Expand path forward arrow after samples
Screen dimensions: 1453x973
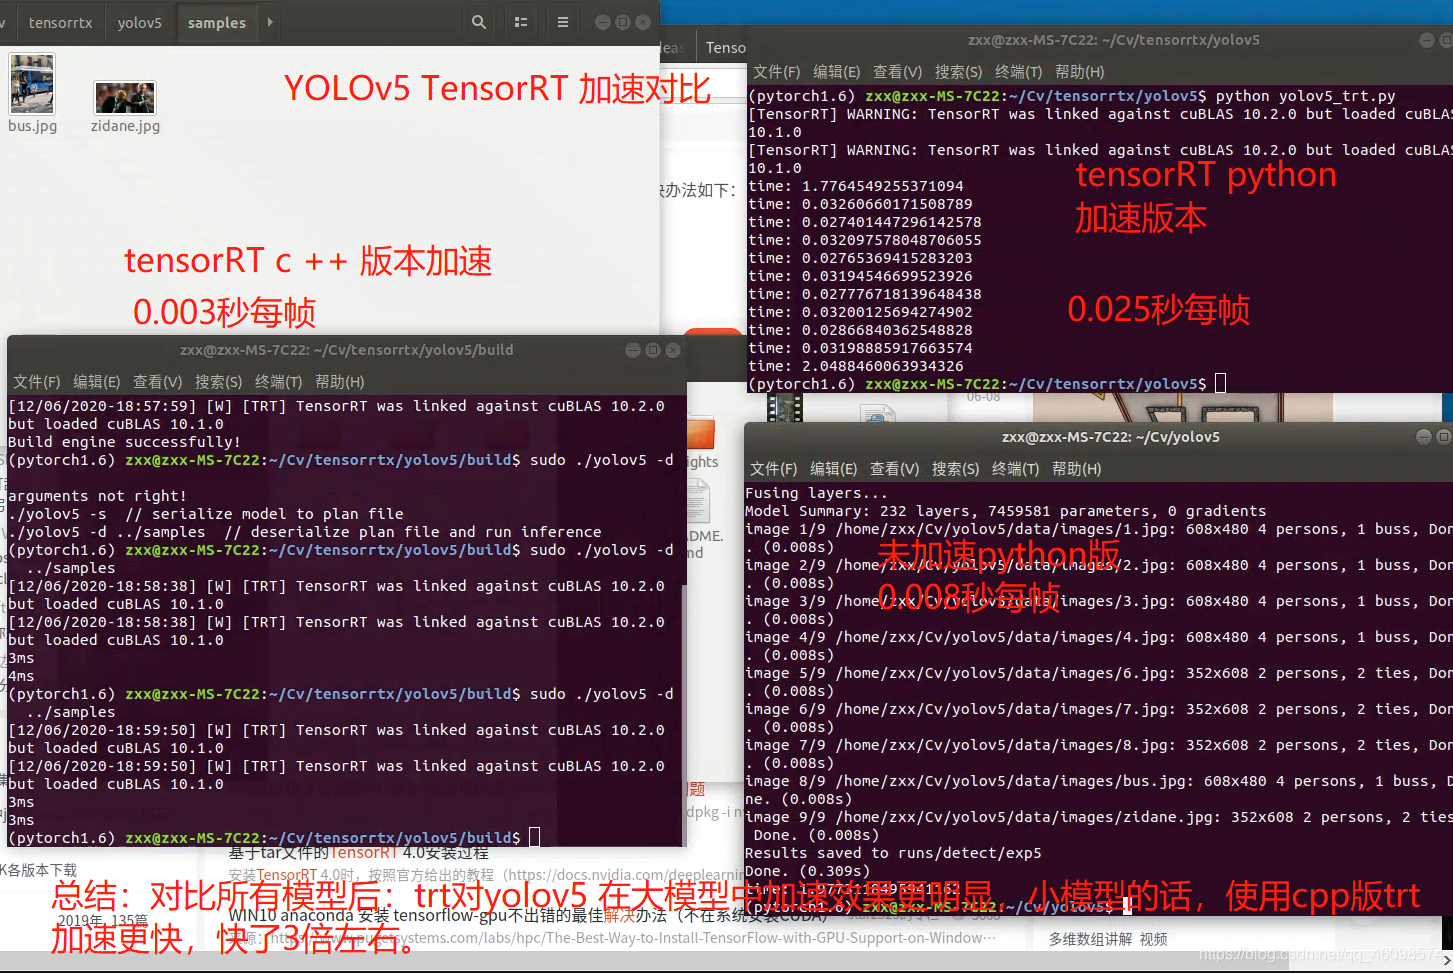[x=269, y=22]
